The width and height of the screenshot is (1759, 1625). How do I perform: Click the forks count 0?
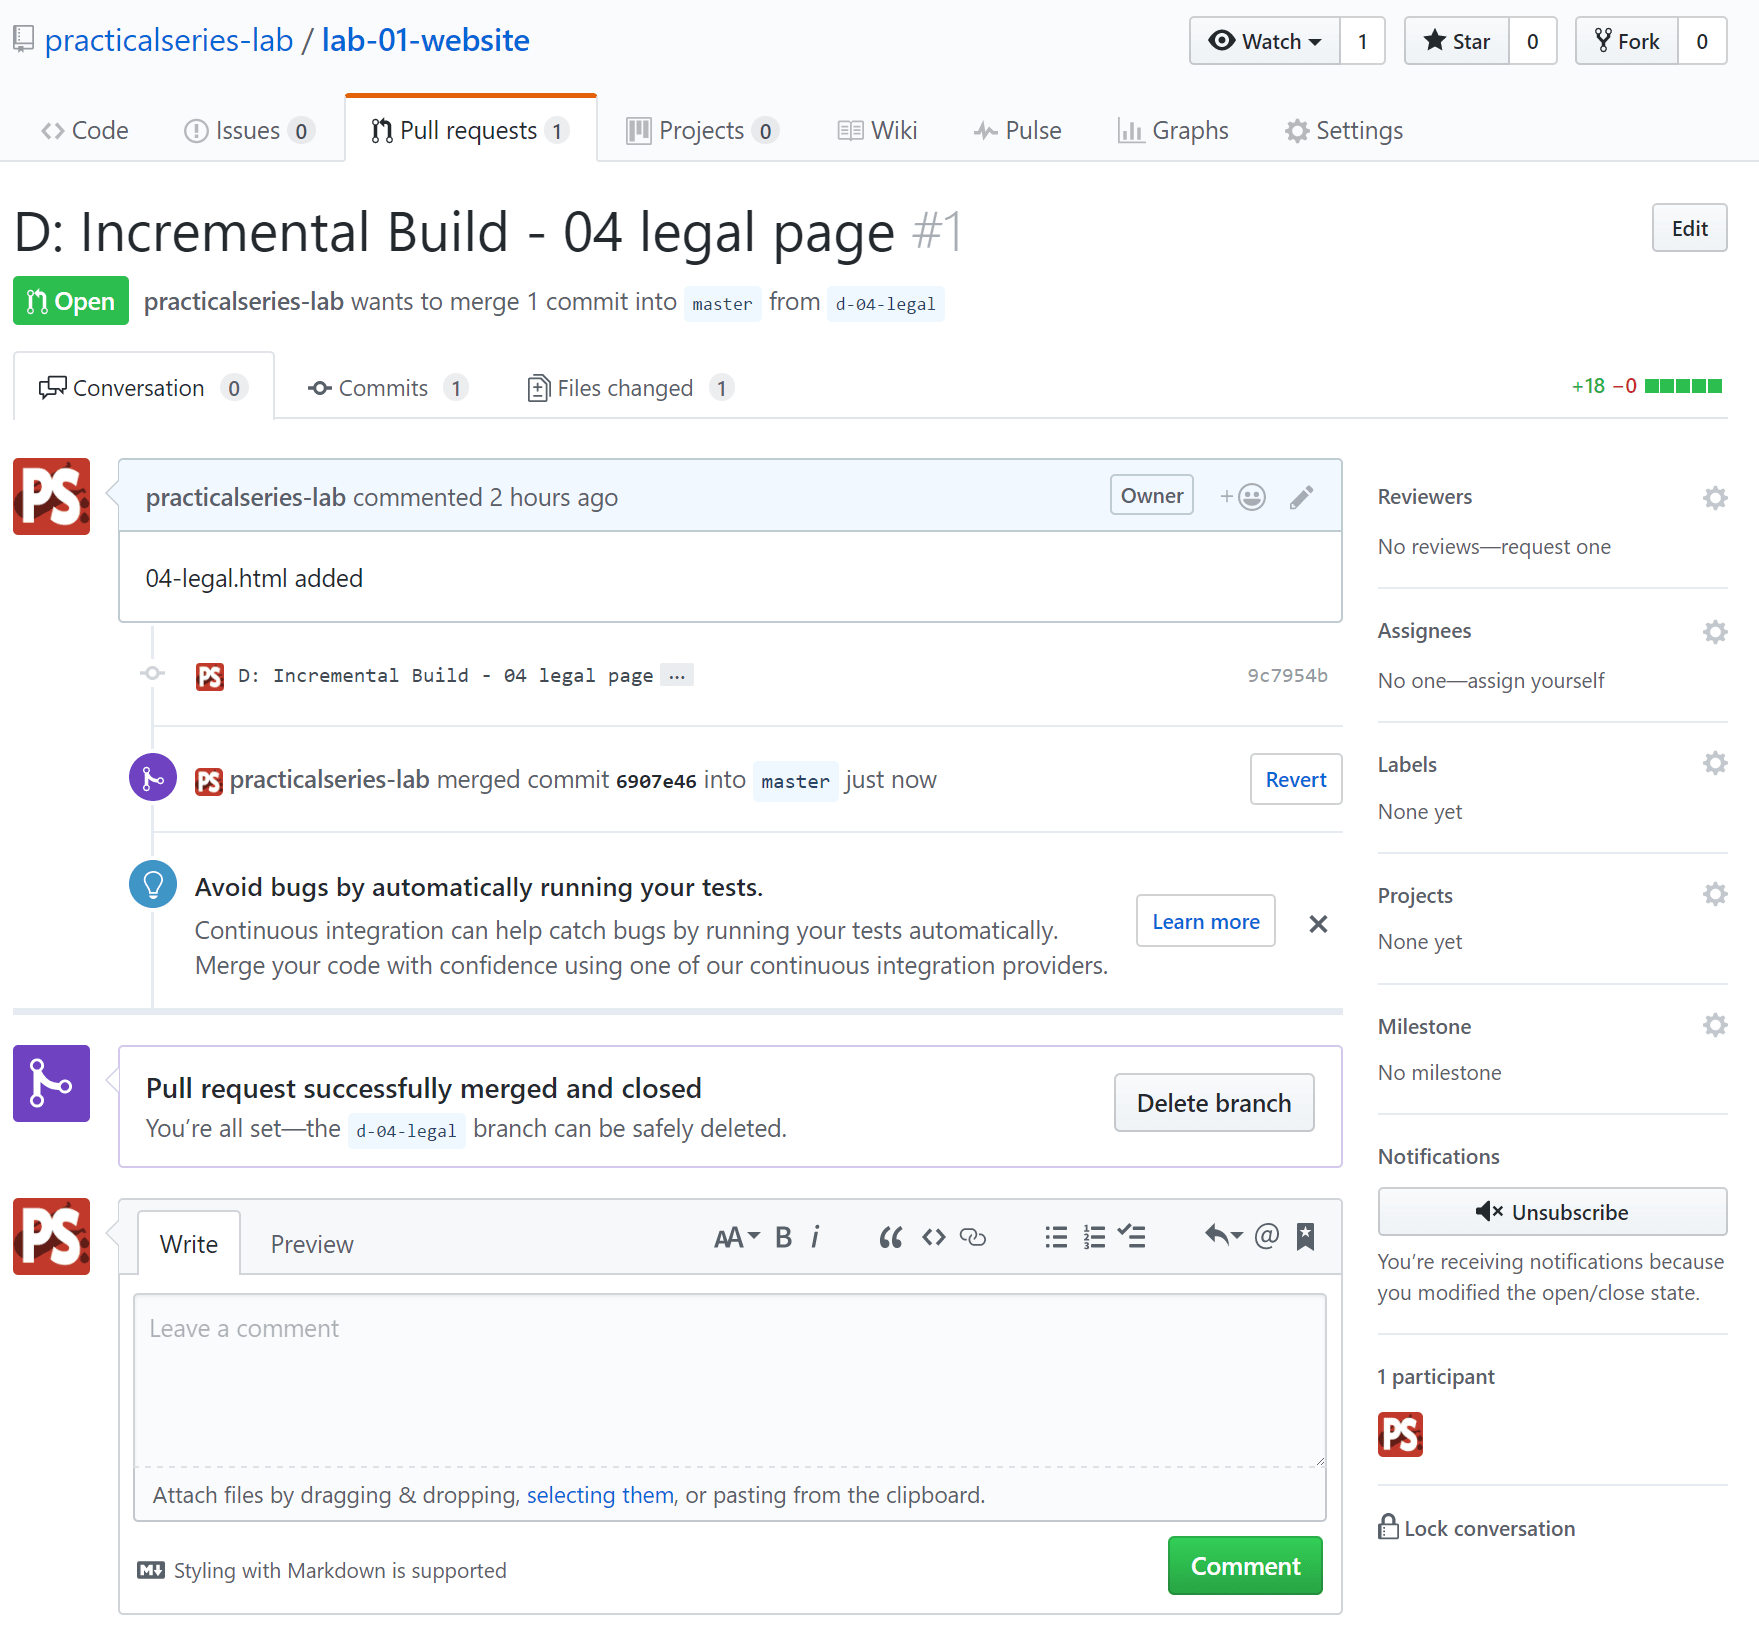click(x=1702, y=41)
